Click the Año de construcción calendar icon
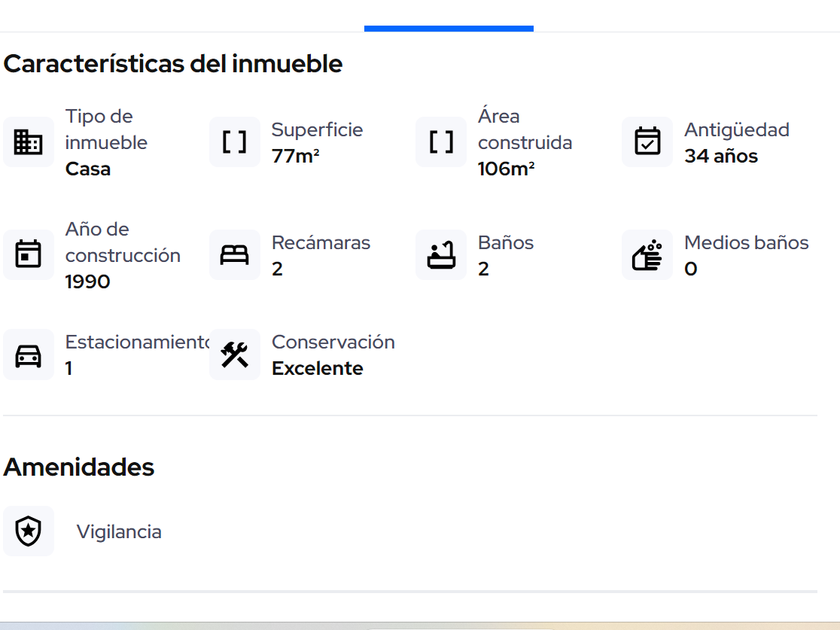Screen dimensions: 840x630 (28, 255)
